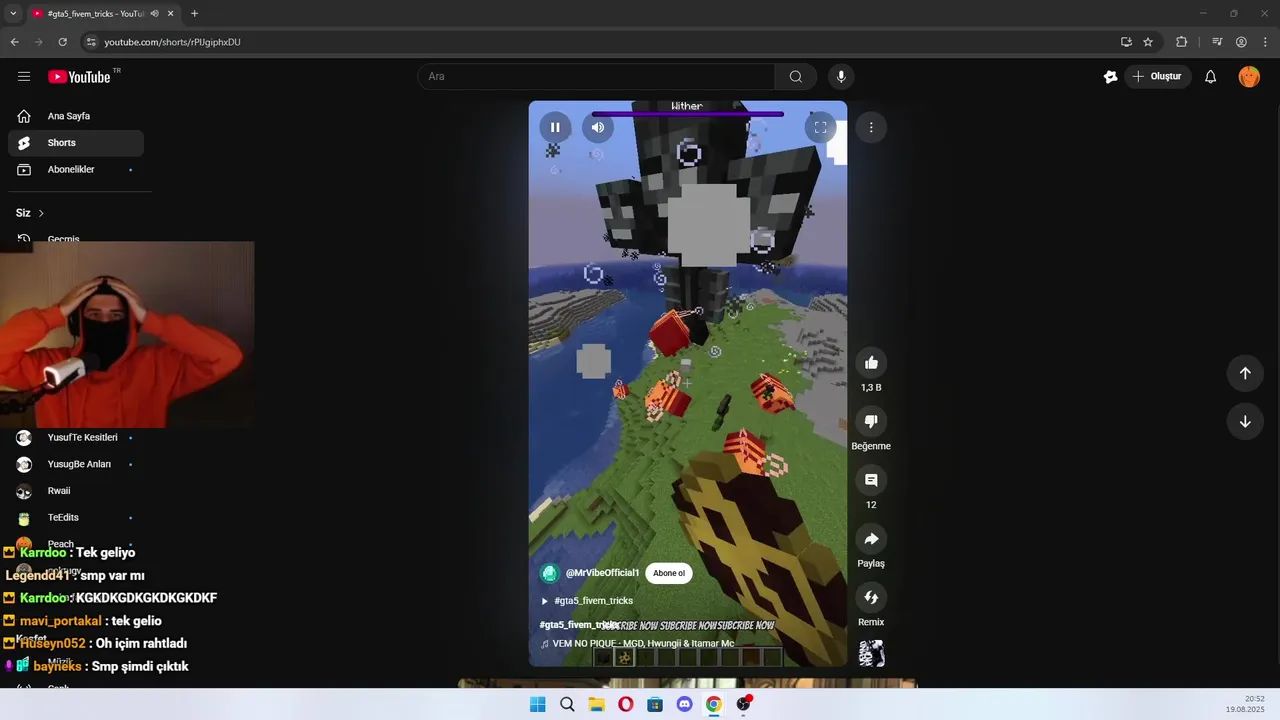Go to the previous Short arrow
The image size is (1280, 720).
[1245, 373]
